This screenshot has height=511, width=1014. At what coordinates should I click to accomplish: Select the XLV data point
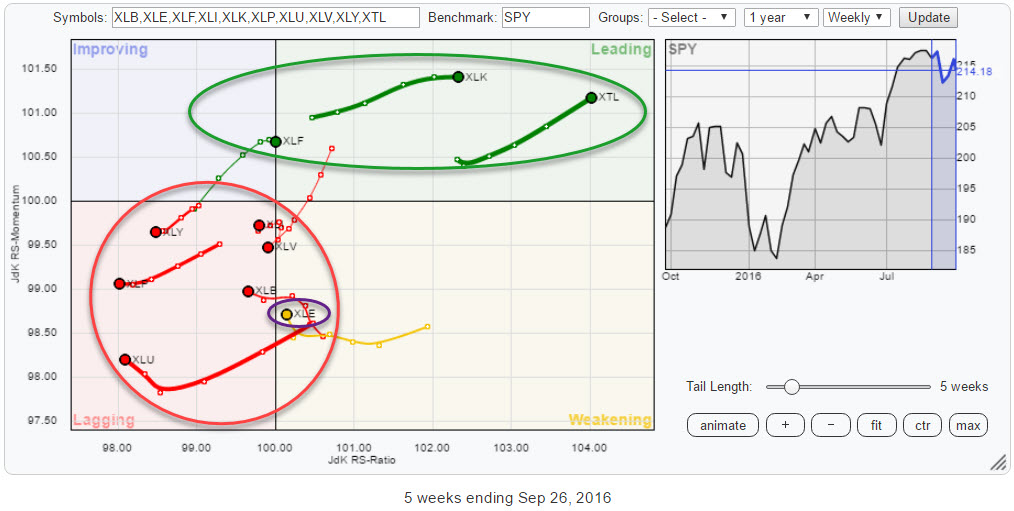point(268,247)
